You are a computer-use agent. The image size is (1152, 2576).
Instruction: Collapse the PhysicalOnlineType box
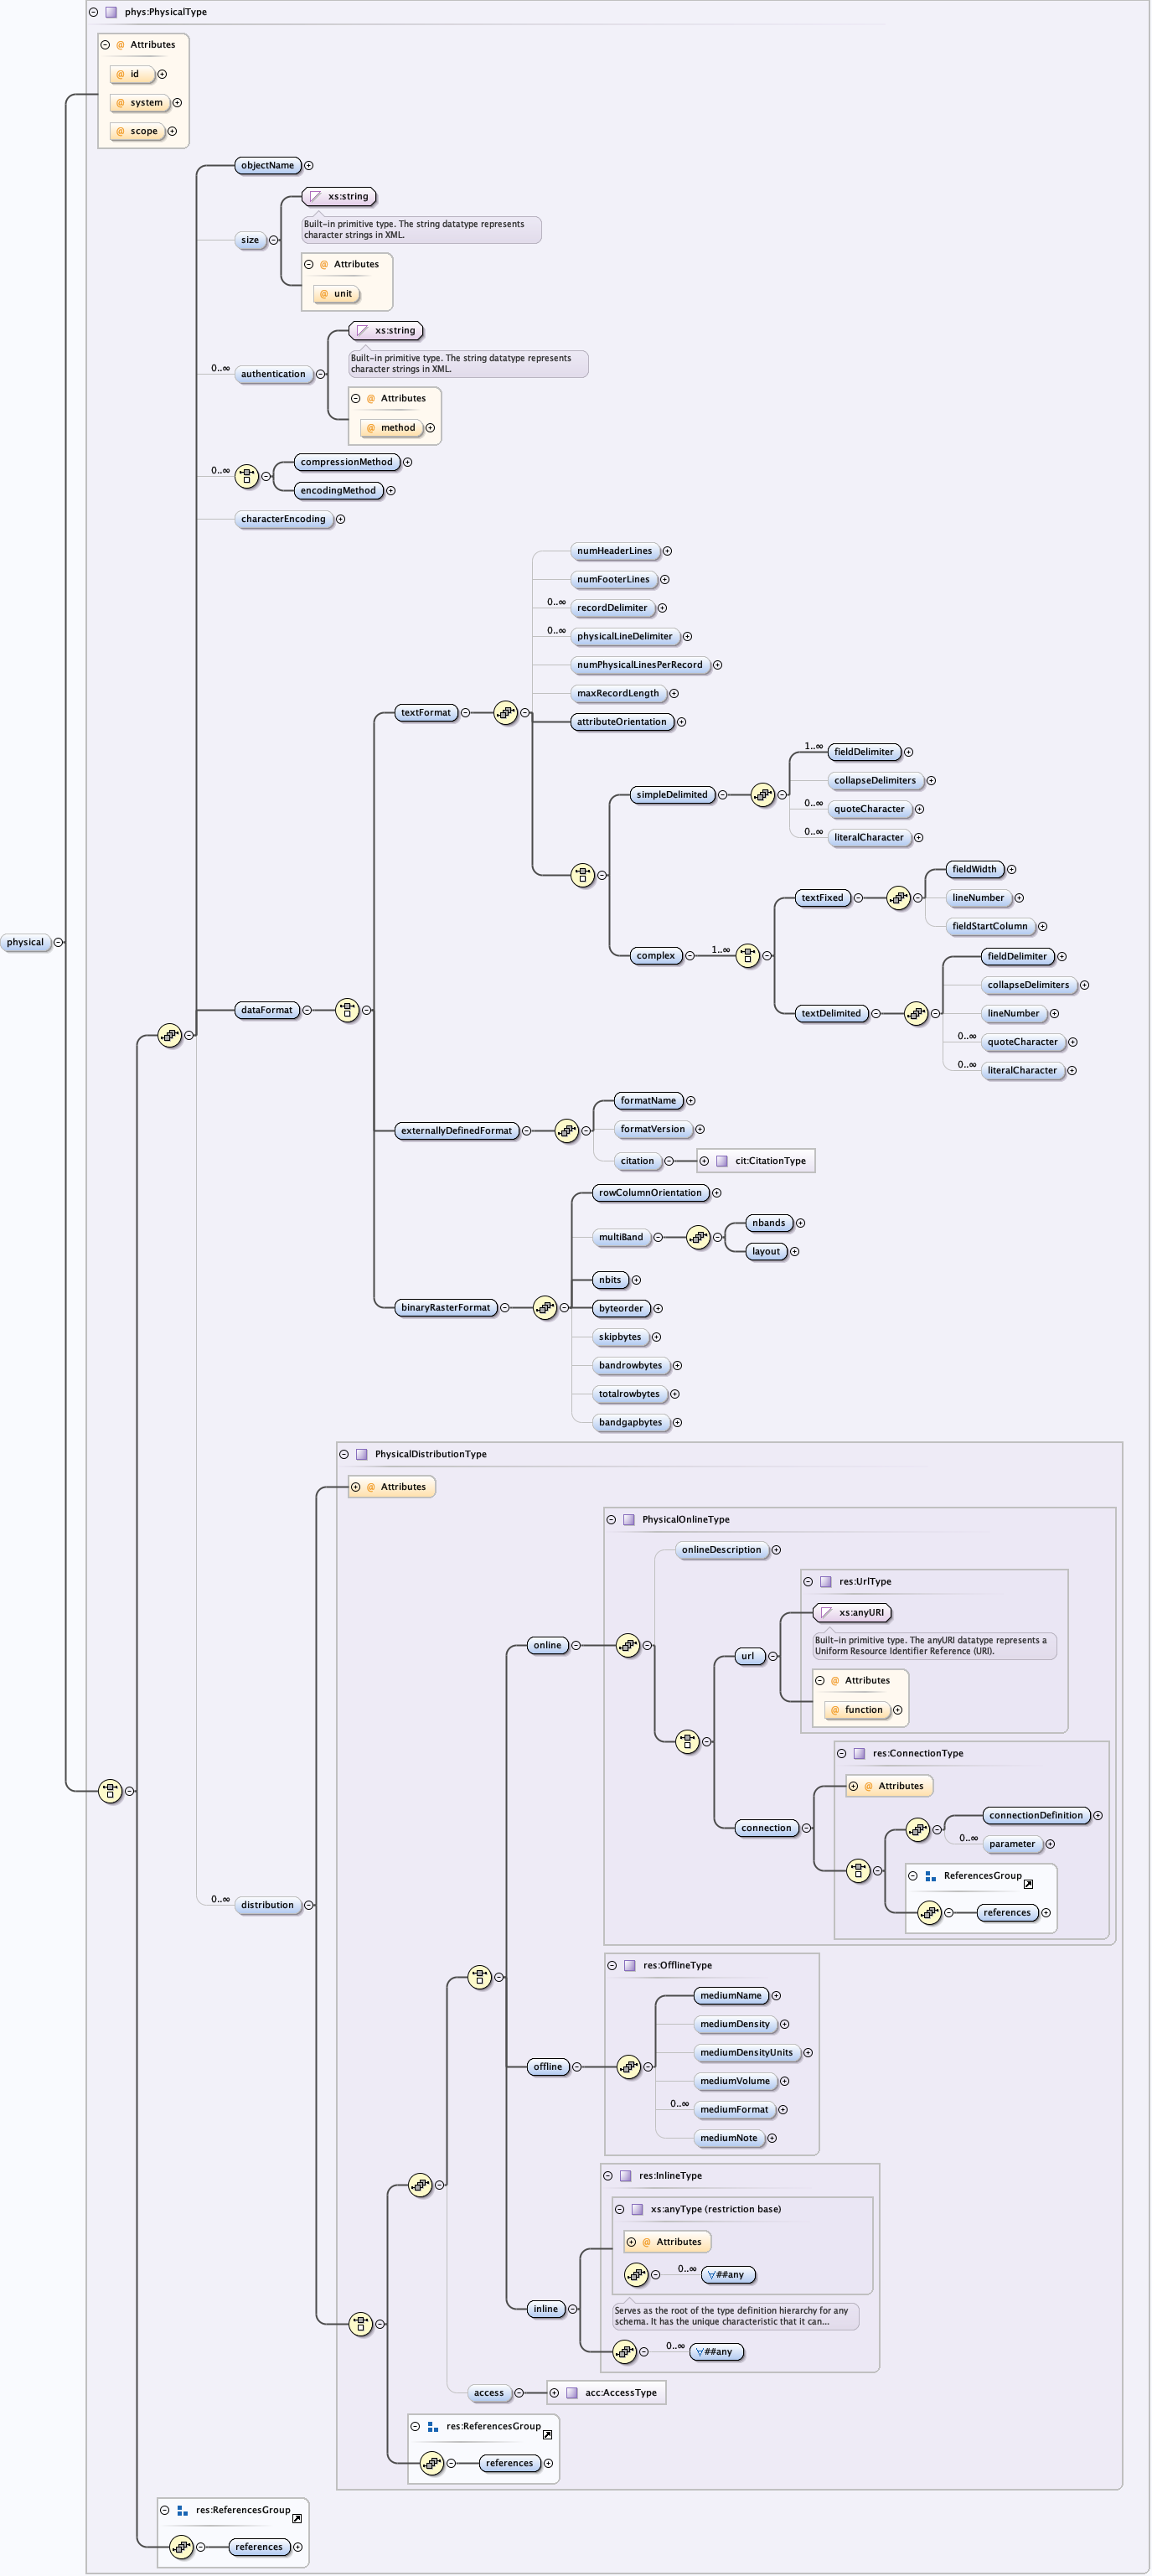(x=611, y=1519)
